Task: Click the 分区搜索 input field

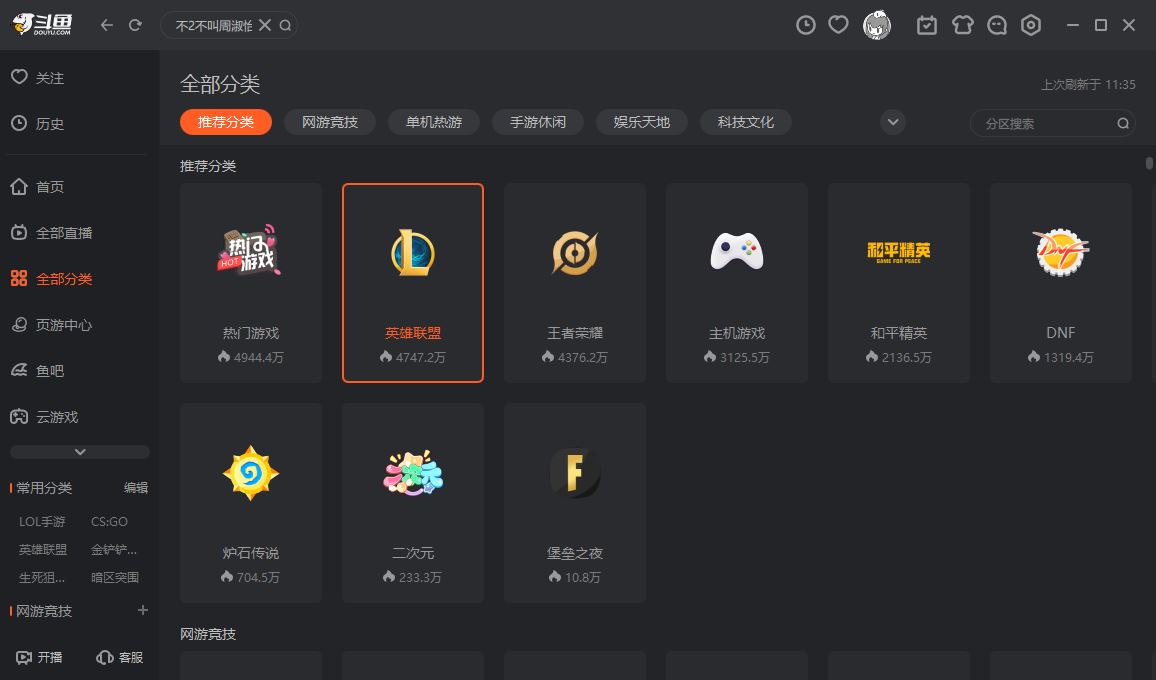Action: (1052, 123)
